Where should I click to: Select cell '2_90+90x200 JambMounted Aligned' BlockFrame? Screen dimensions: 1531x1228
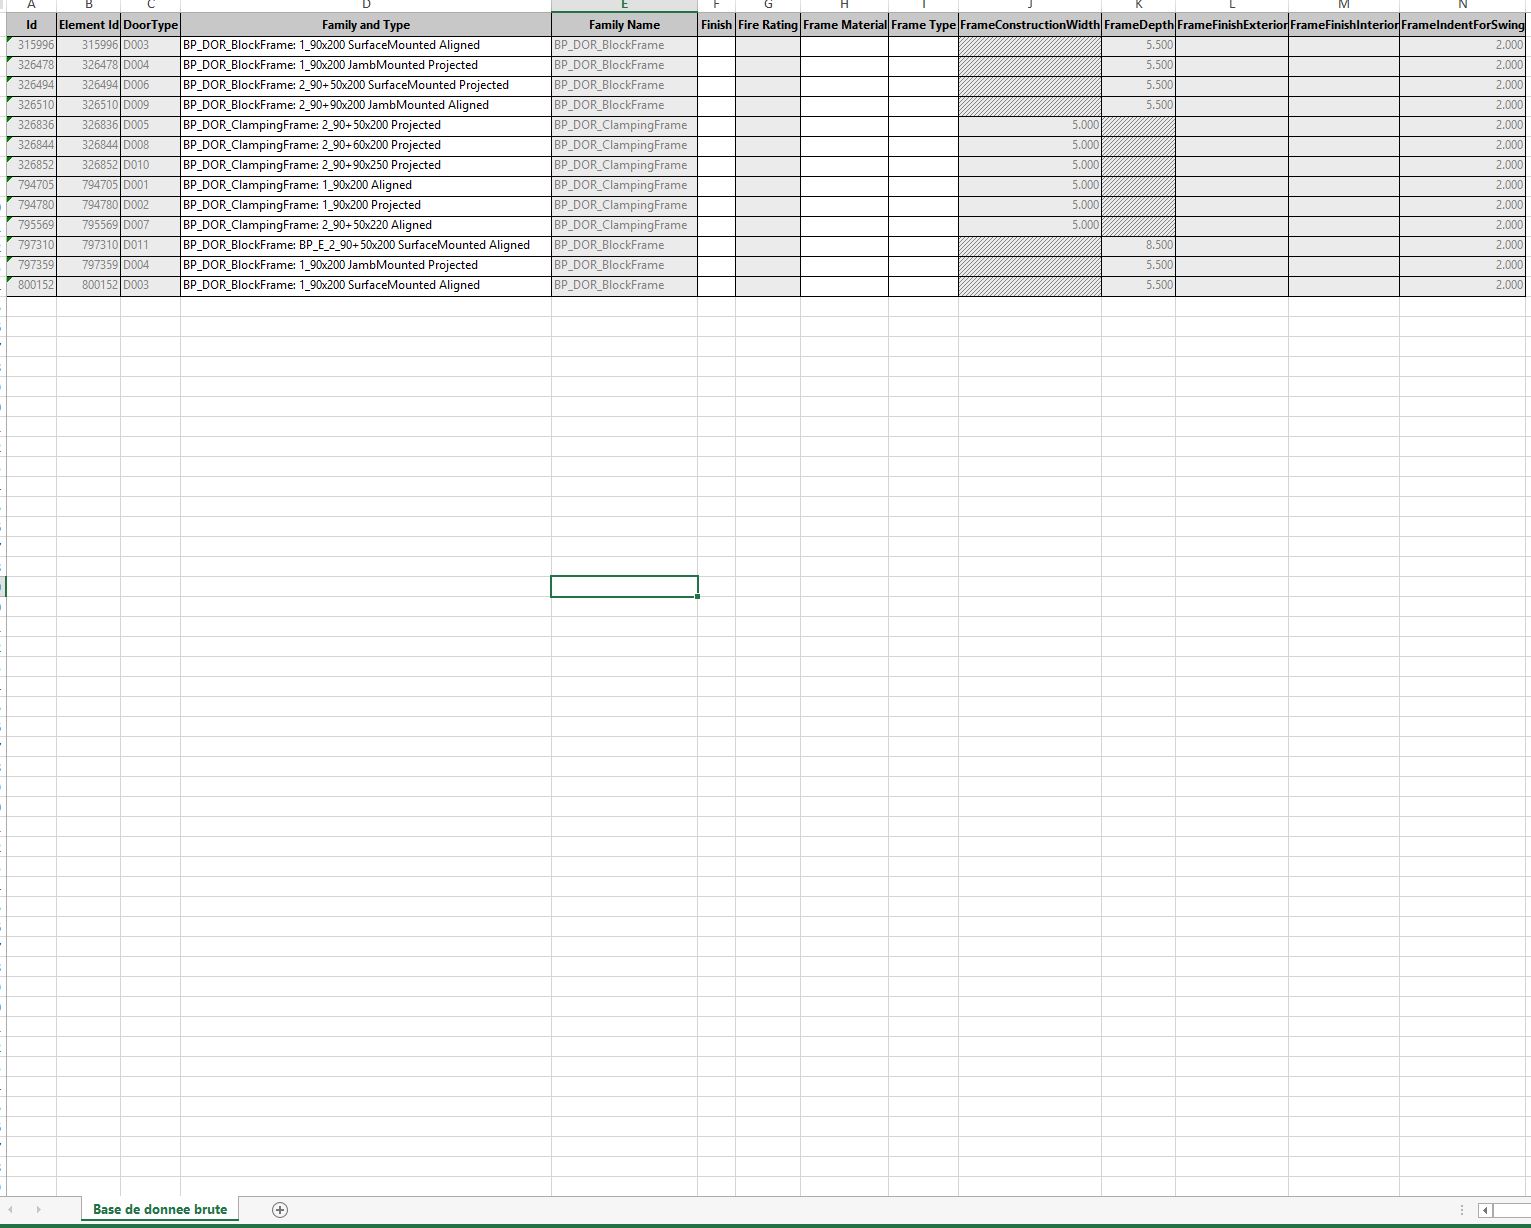click(x=366, y=105)
